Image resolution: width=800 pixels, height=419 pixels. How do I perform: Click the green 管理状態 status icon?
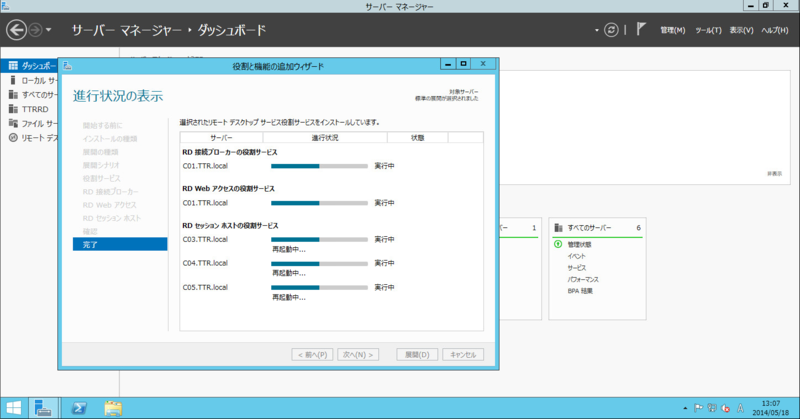(558, 244)
